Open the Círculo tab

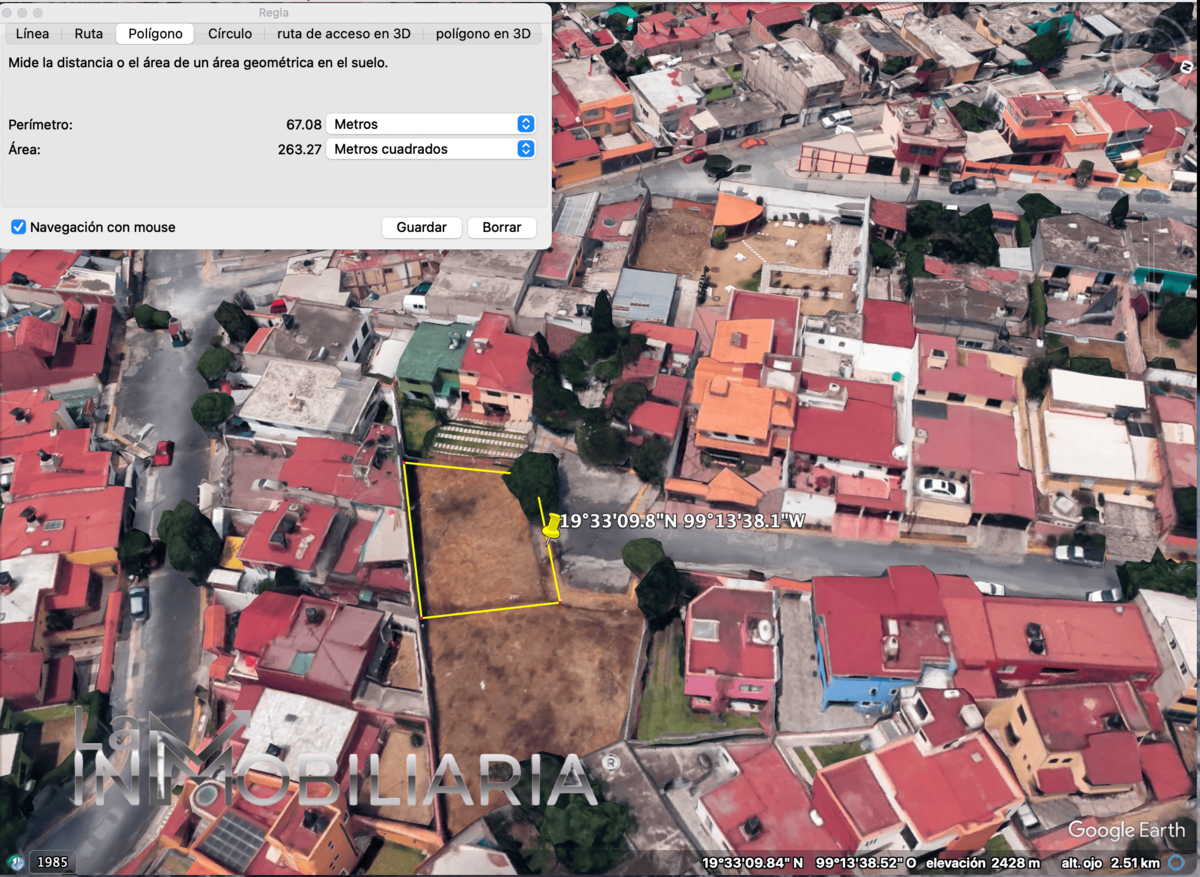230,33
